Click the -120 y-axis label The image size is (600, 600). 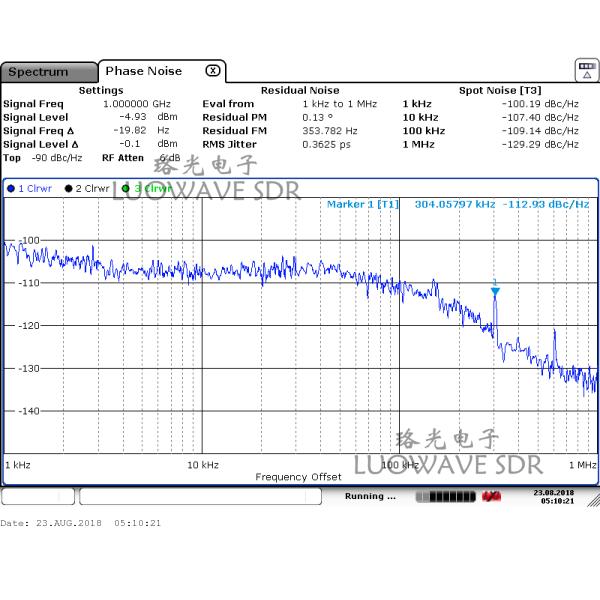(x=29, y=326)
